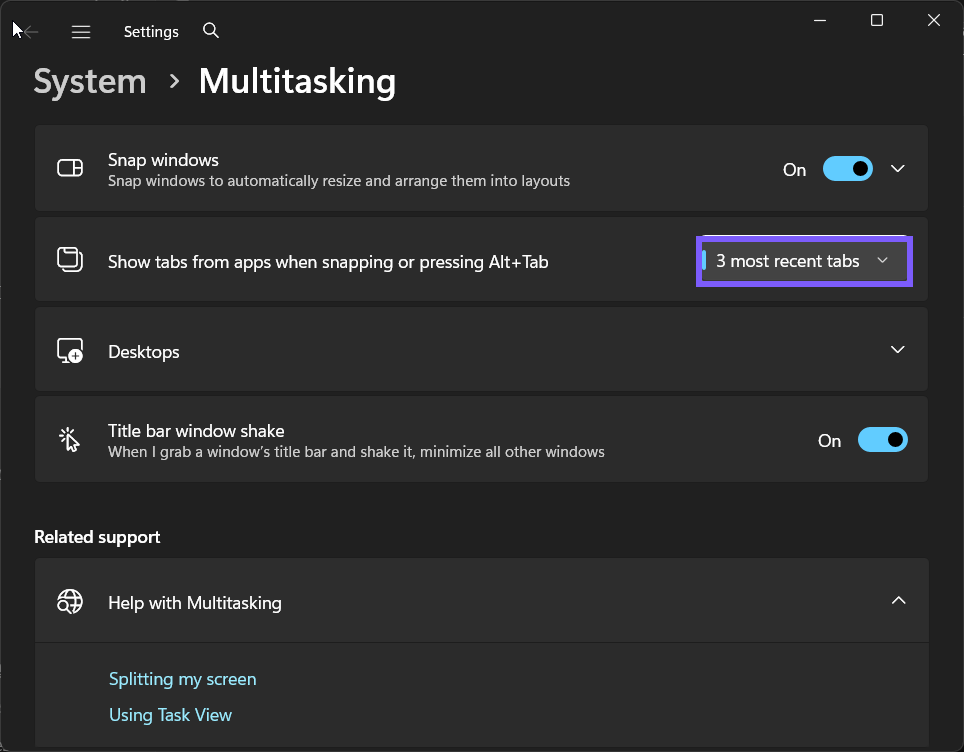Viewport: 964px width, 752px height.
Task: Close the Settings window
Action: click(934, 20)
